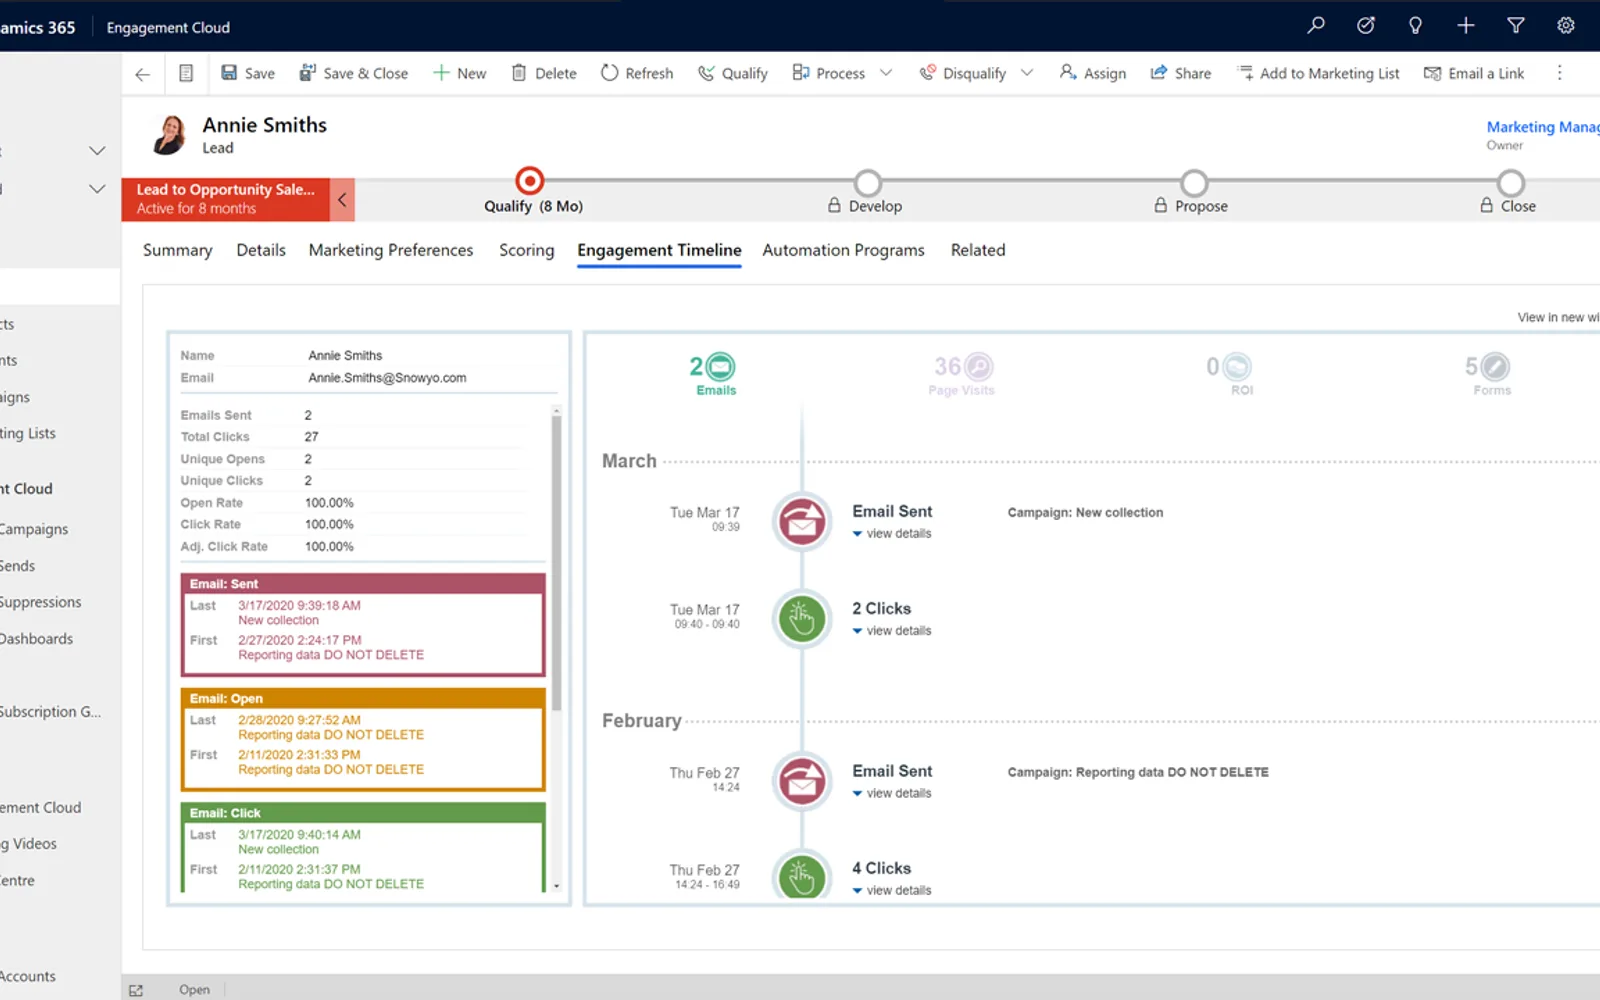Expand the first sidebar section chevron
Screen dimensions: 1600x1000
point(97,151)
